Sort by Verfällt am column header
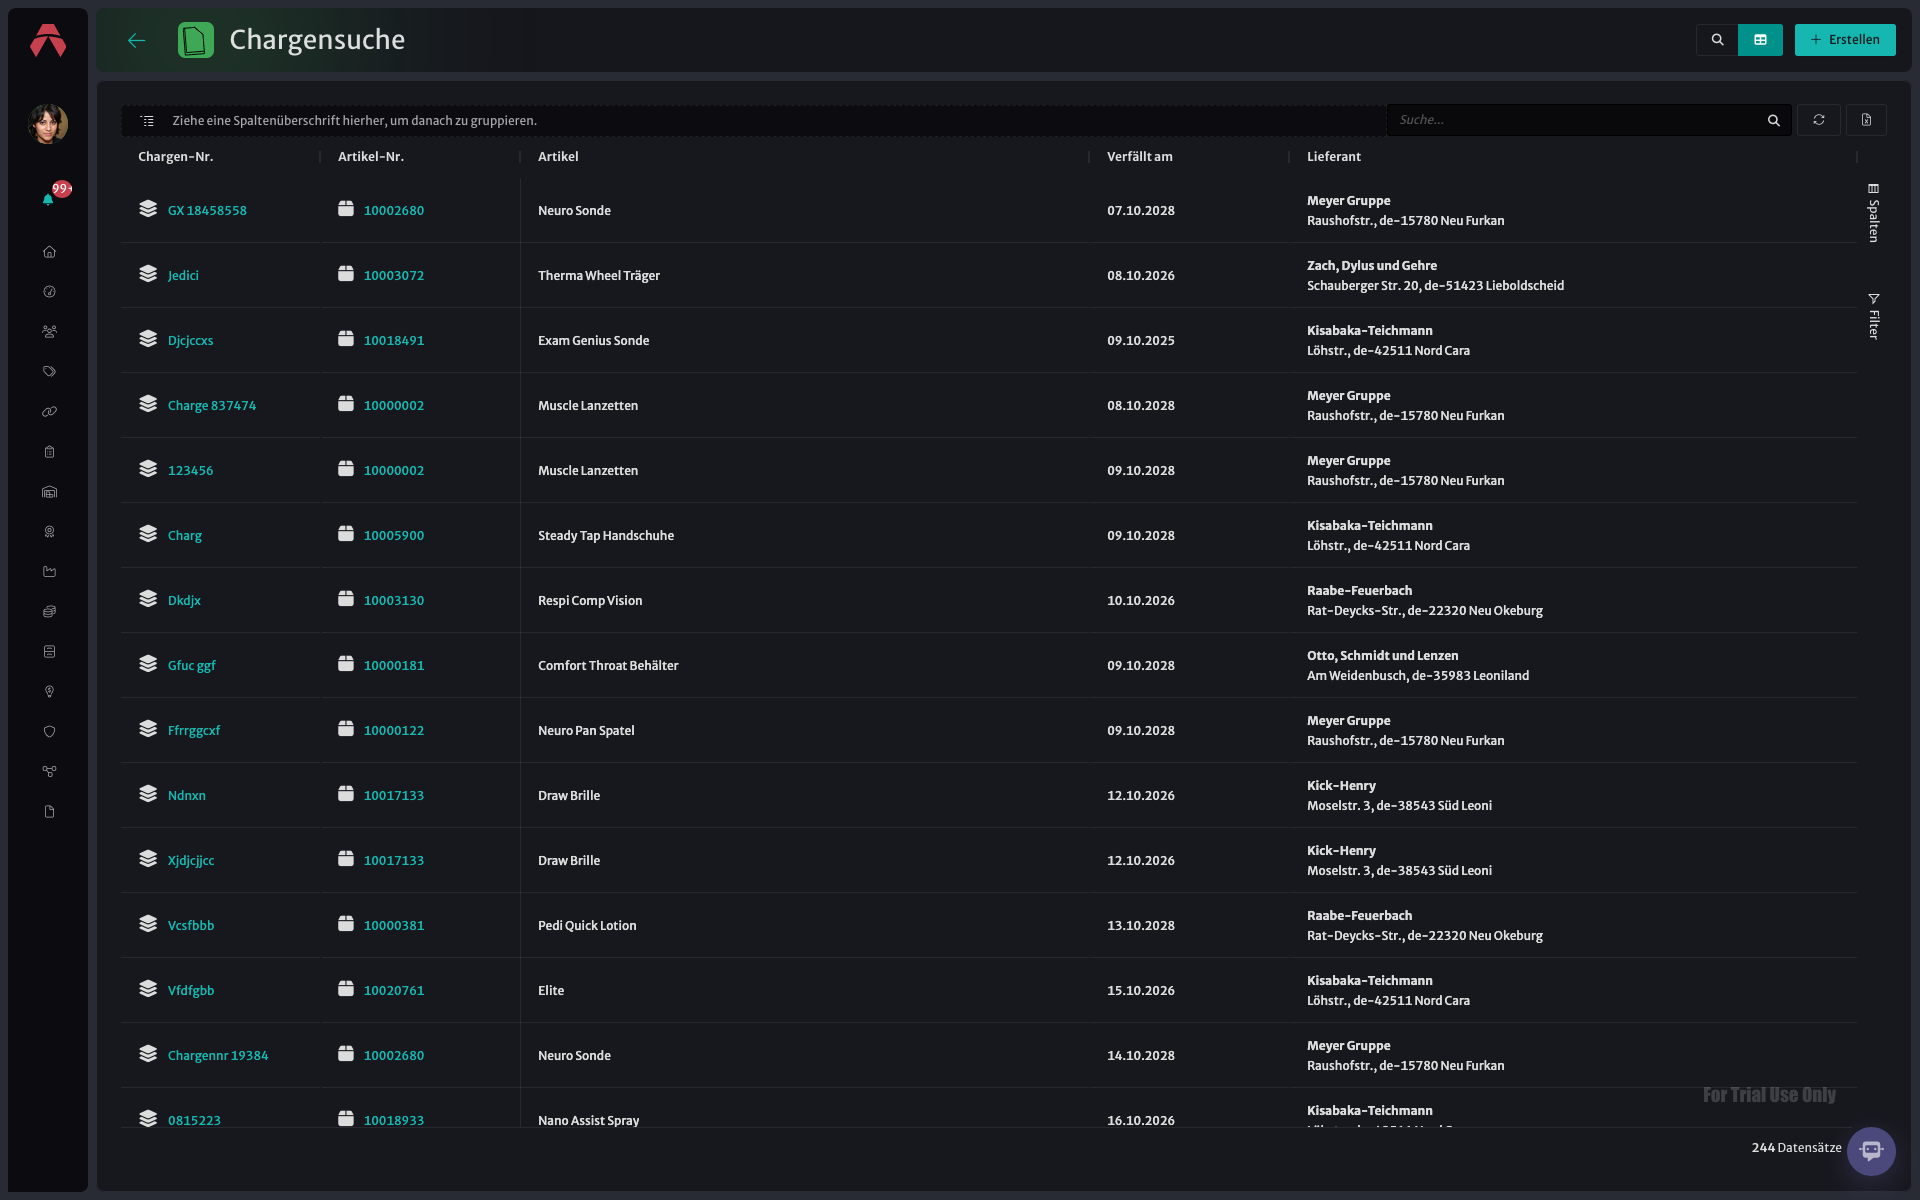 click(x=1139, y=157)
